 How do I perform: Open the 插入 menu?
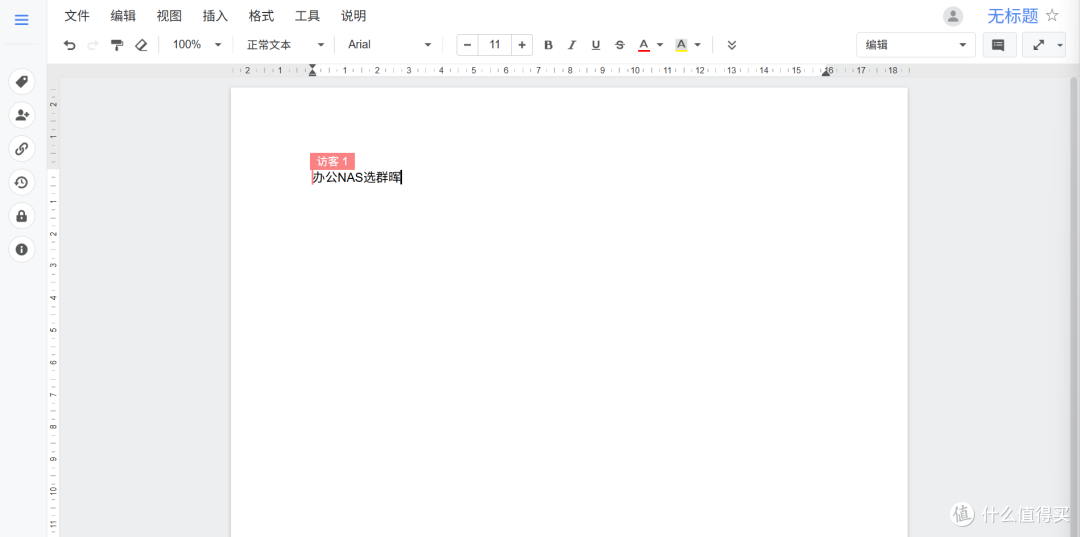[216, 16]
